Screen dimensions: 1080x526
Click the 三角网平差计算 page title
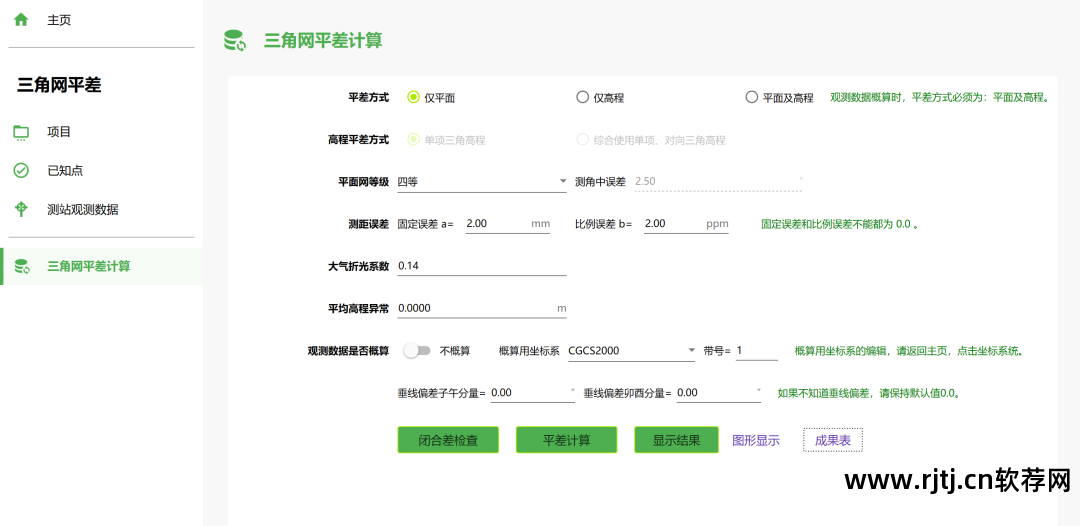point(323,41)
